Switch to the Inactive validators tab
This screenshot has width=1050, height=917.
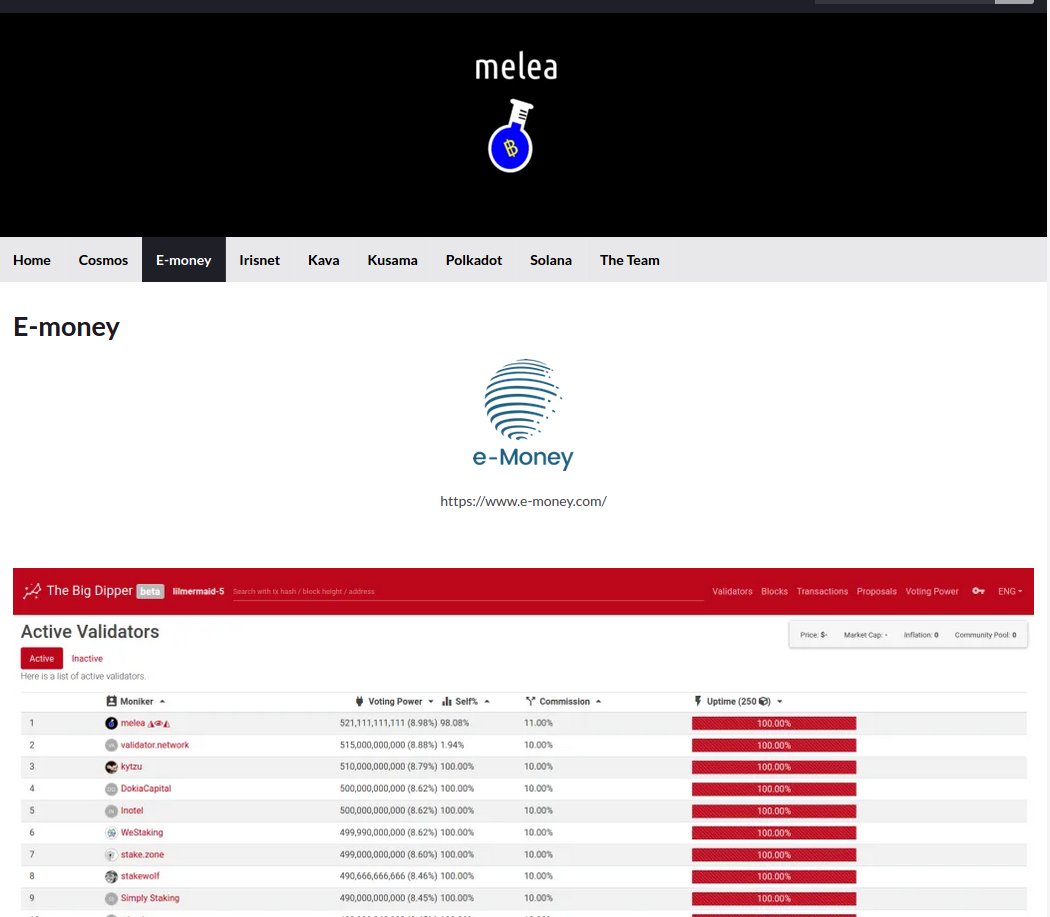(x=87, y=658)
